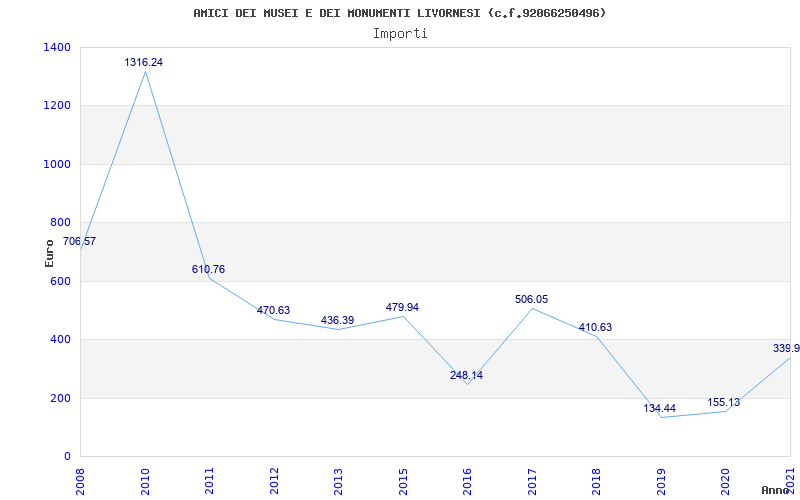Click the 339.9 data label

pyautogui.click(x=786, y=348)
